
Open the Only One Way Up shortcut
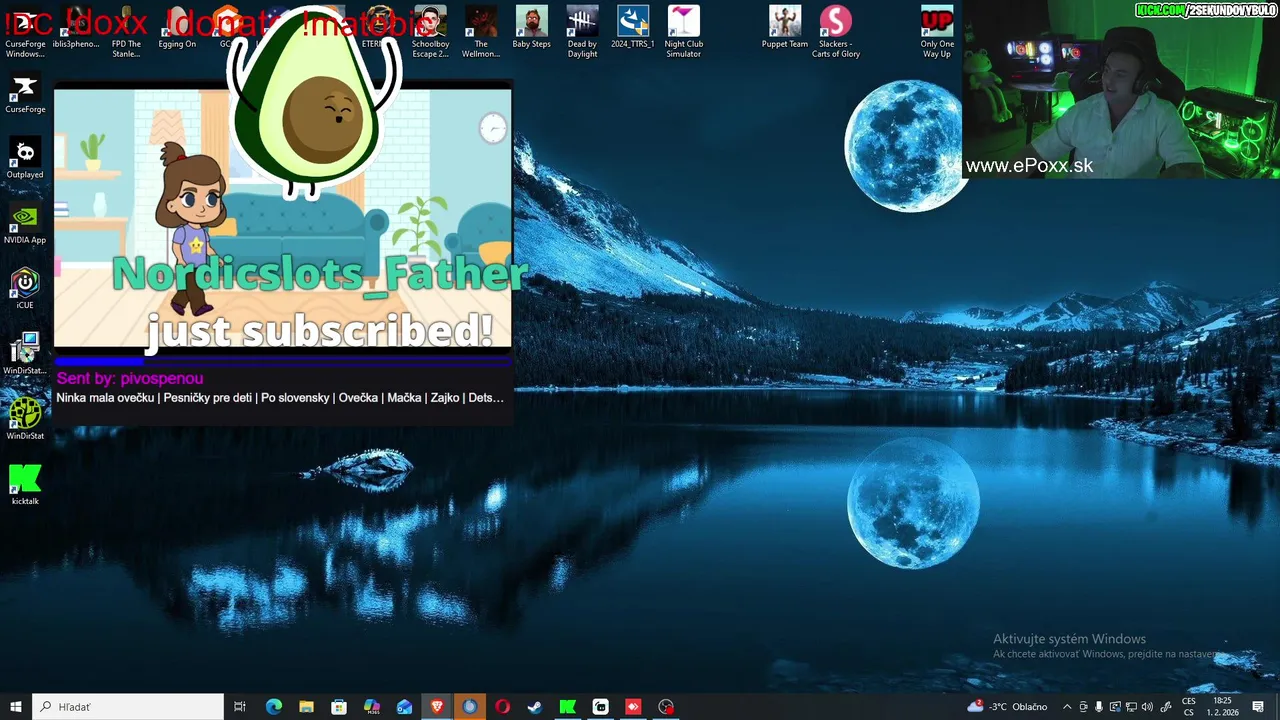pos(937,32)
